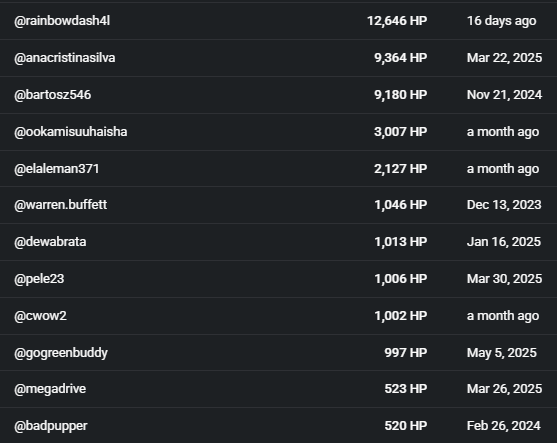Open the @warren.buffett profile link
The width and height of the screenshot is (557, 443).
(61, 205)
